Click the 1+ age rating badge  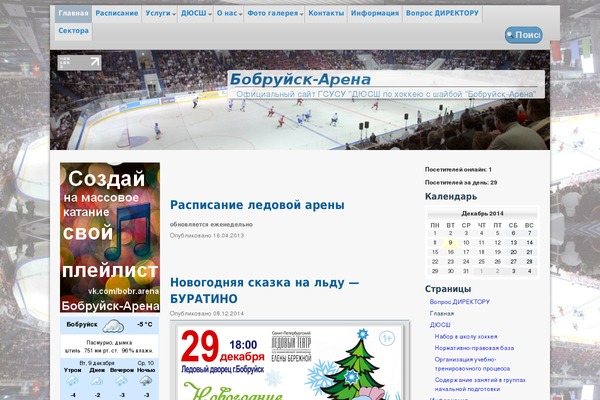tap(387, 338)
